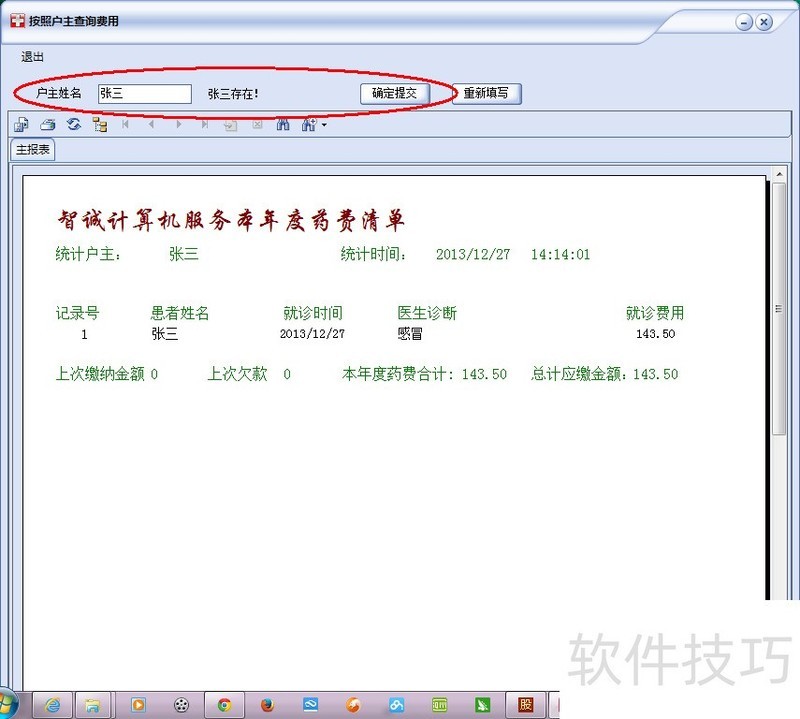This screenshot has width=800, height=719.
Task: Toggle the group tree icon
Action: point(99,125)
